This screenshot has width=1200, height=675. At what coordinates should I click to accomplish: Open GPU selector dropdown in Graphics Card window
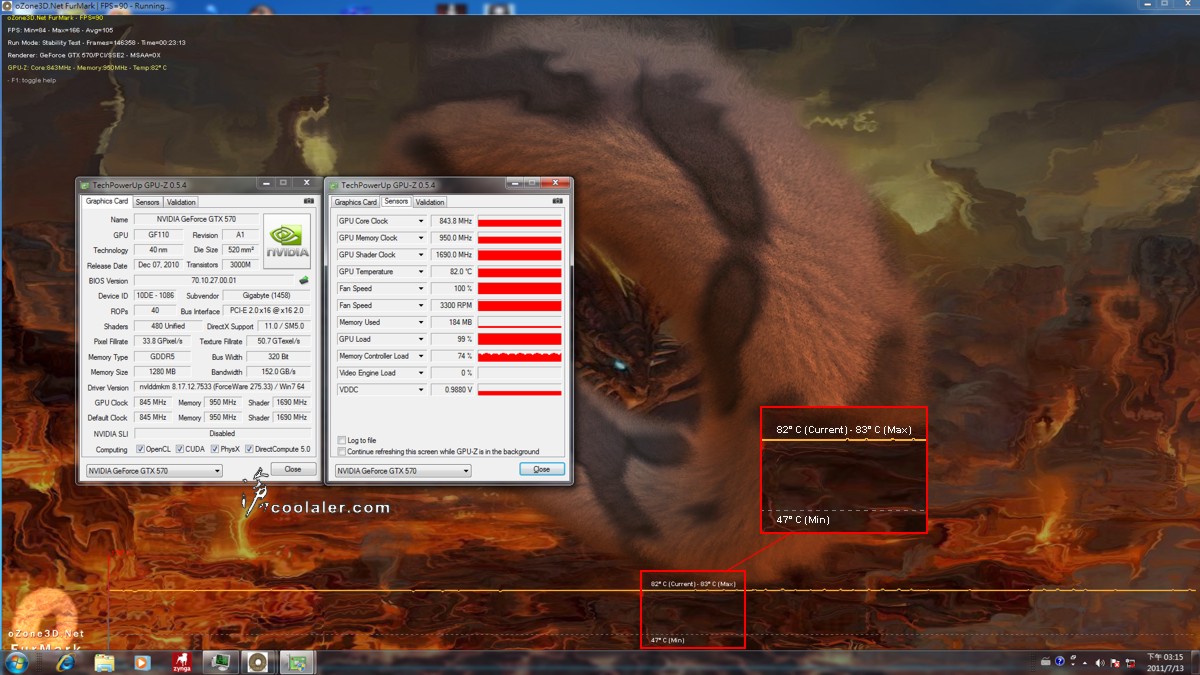click(x=154, y=471)
